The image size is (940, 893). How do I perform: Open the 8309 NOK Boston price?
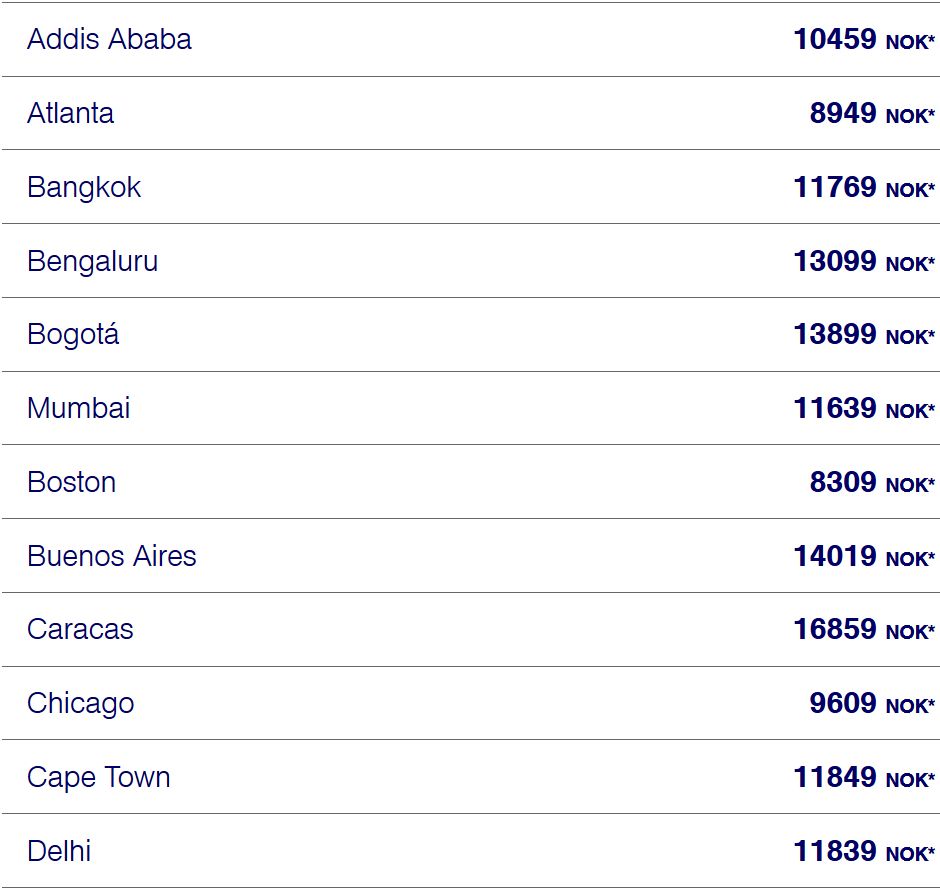[872, 482]
